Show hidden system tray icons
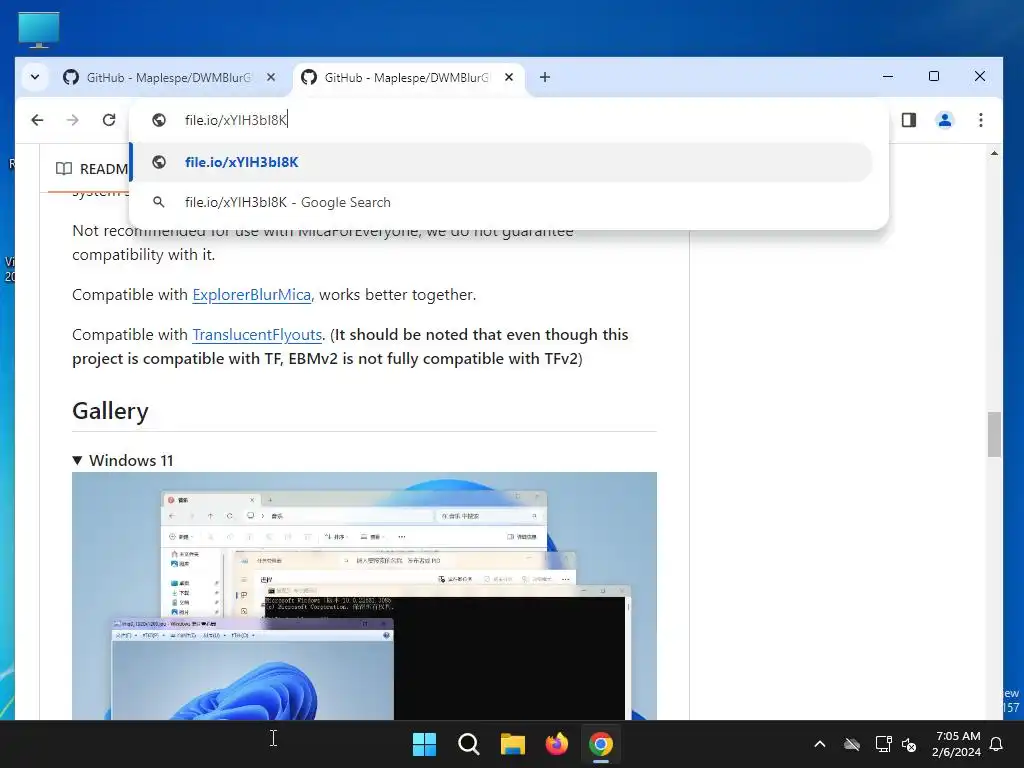Viewport: 1024px width, 768px height. tap(820, 744)
